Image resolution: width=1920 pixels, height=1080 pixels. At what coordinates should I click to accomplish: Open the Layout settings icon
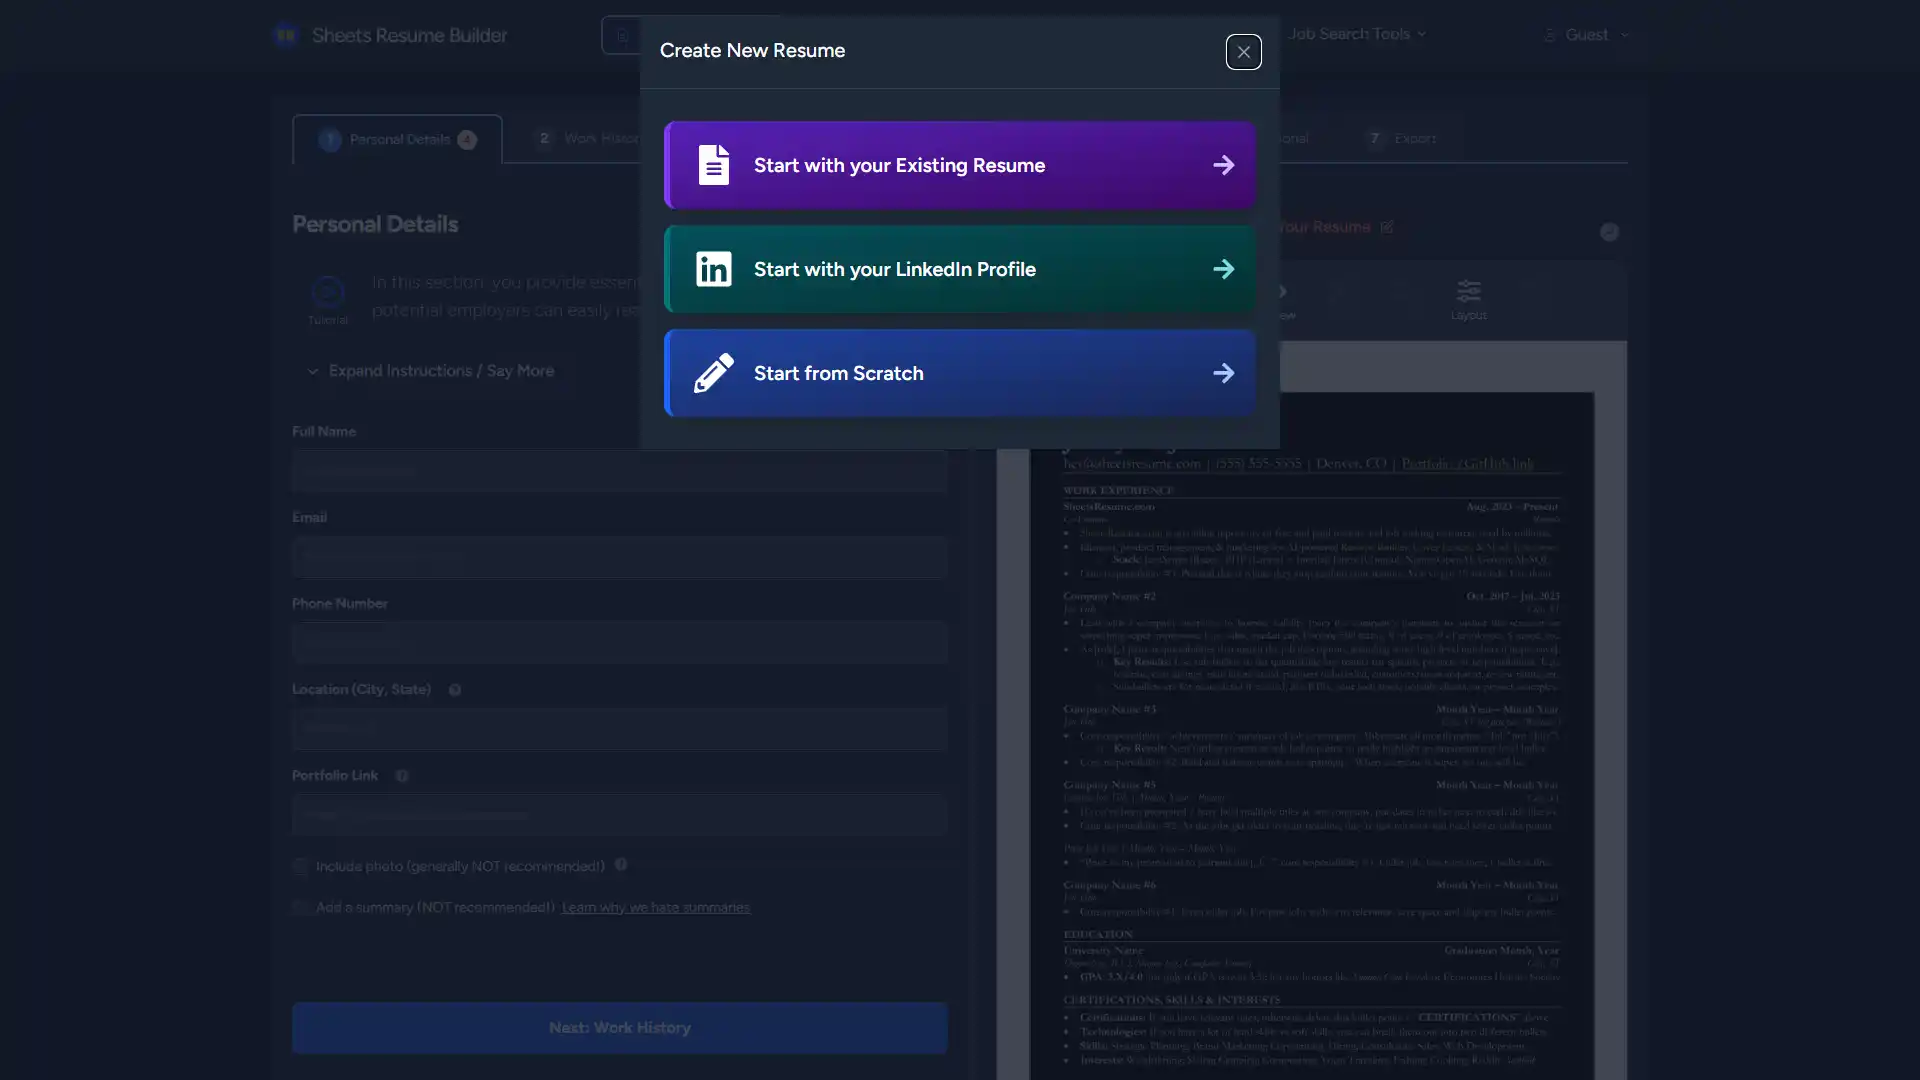coord(1468,300)
